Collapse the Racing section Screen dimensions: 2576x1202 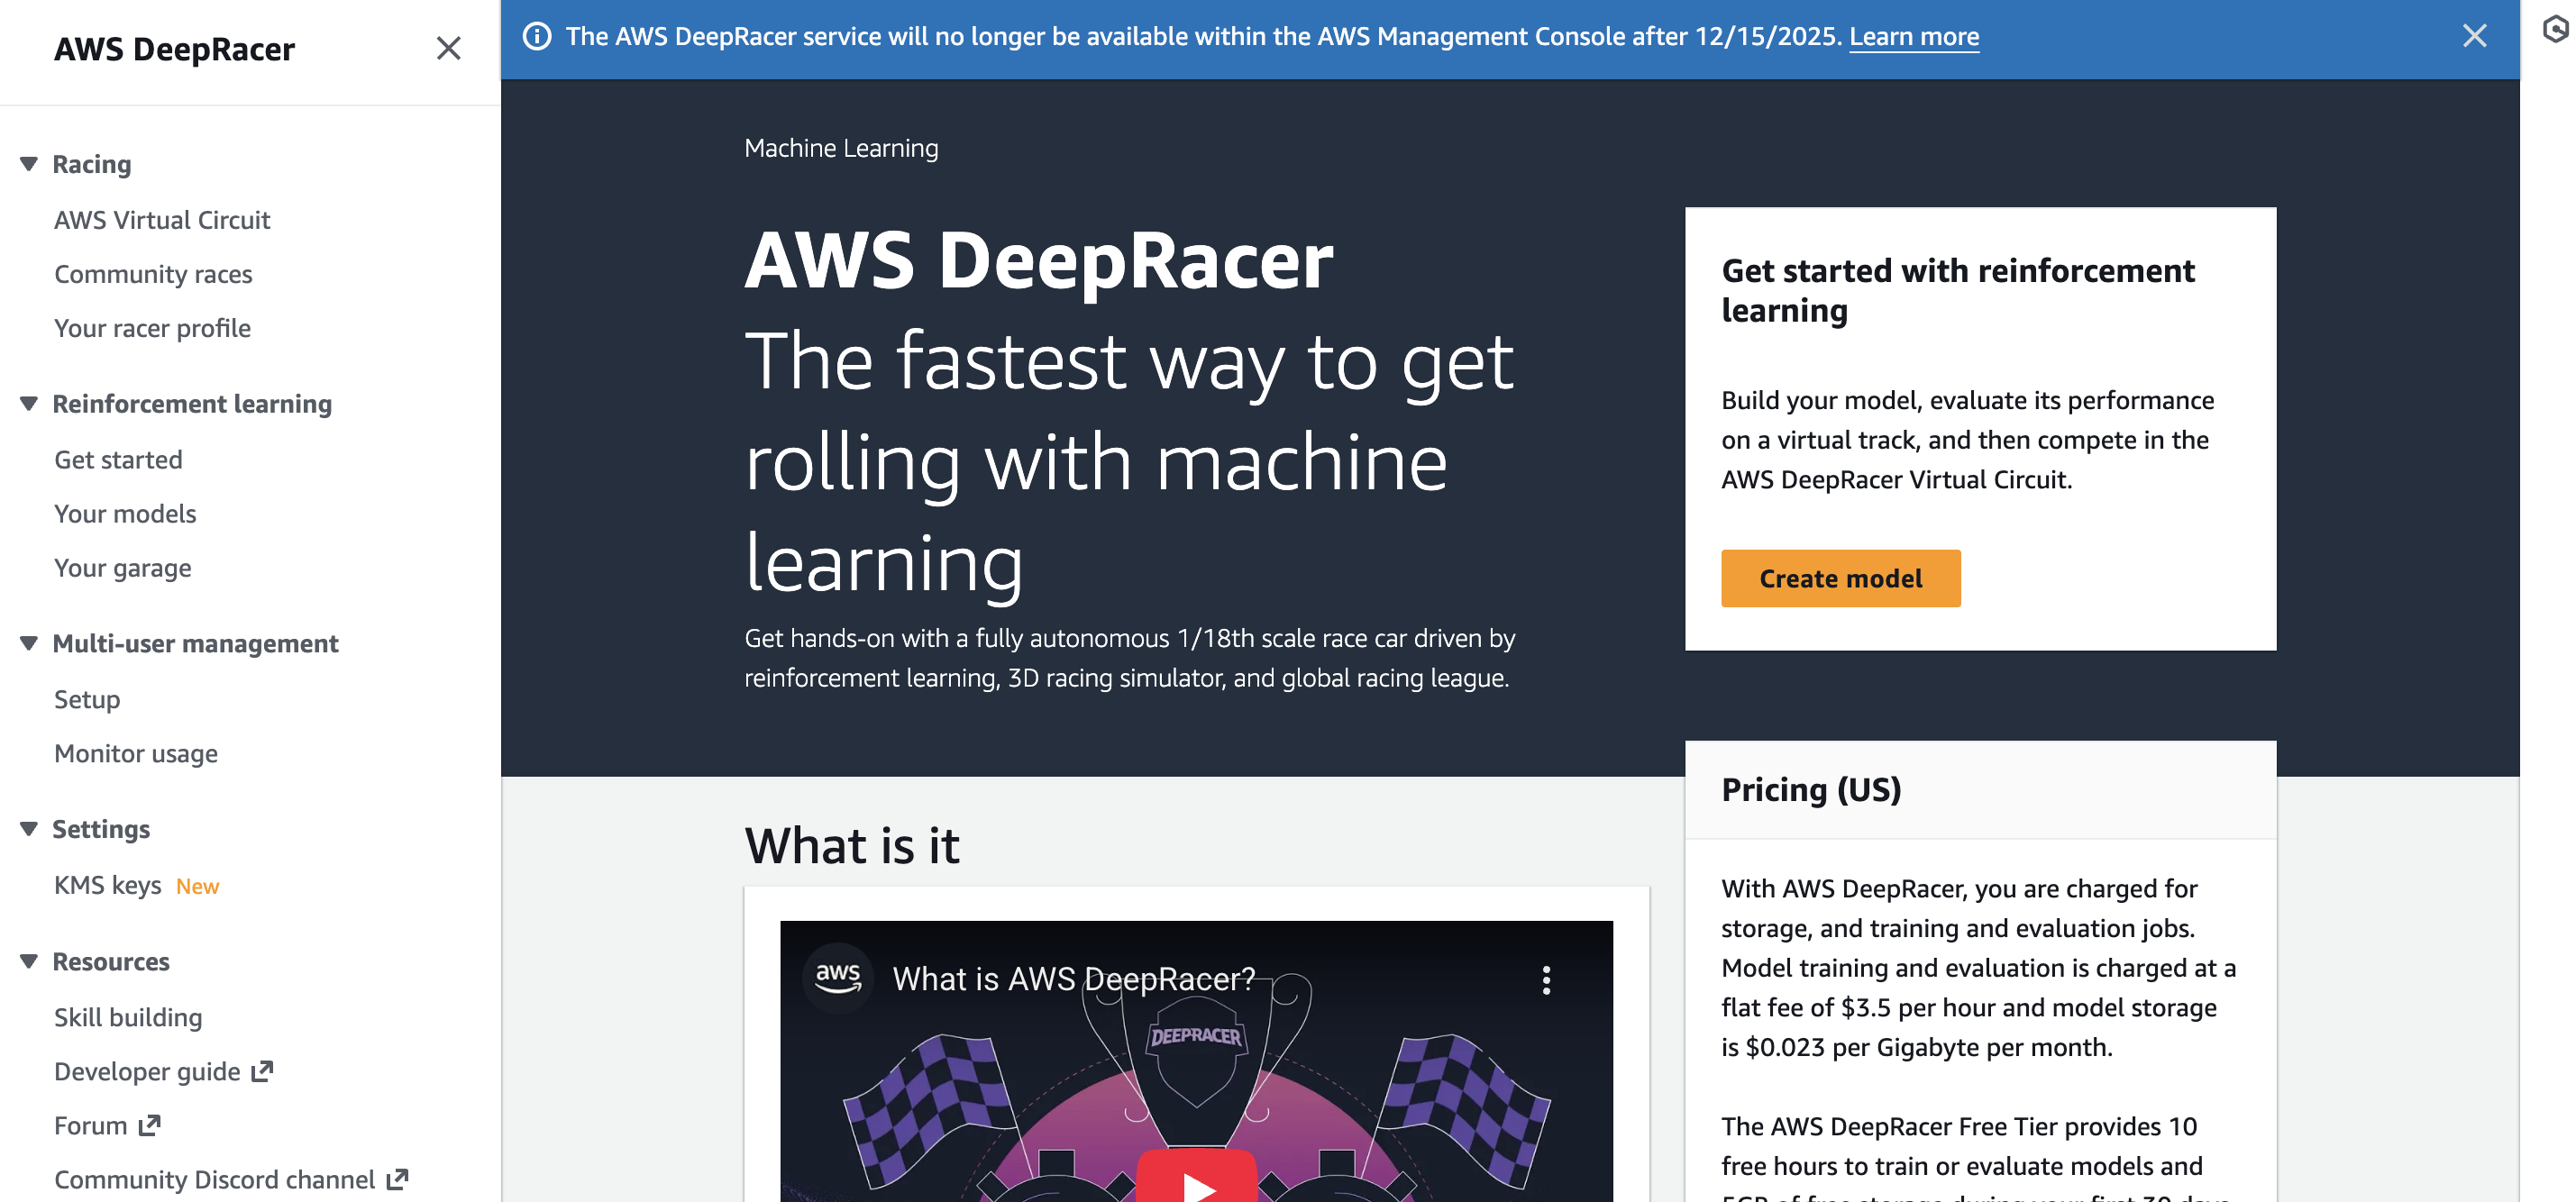[x=29, y=164]
